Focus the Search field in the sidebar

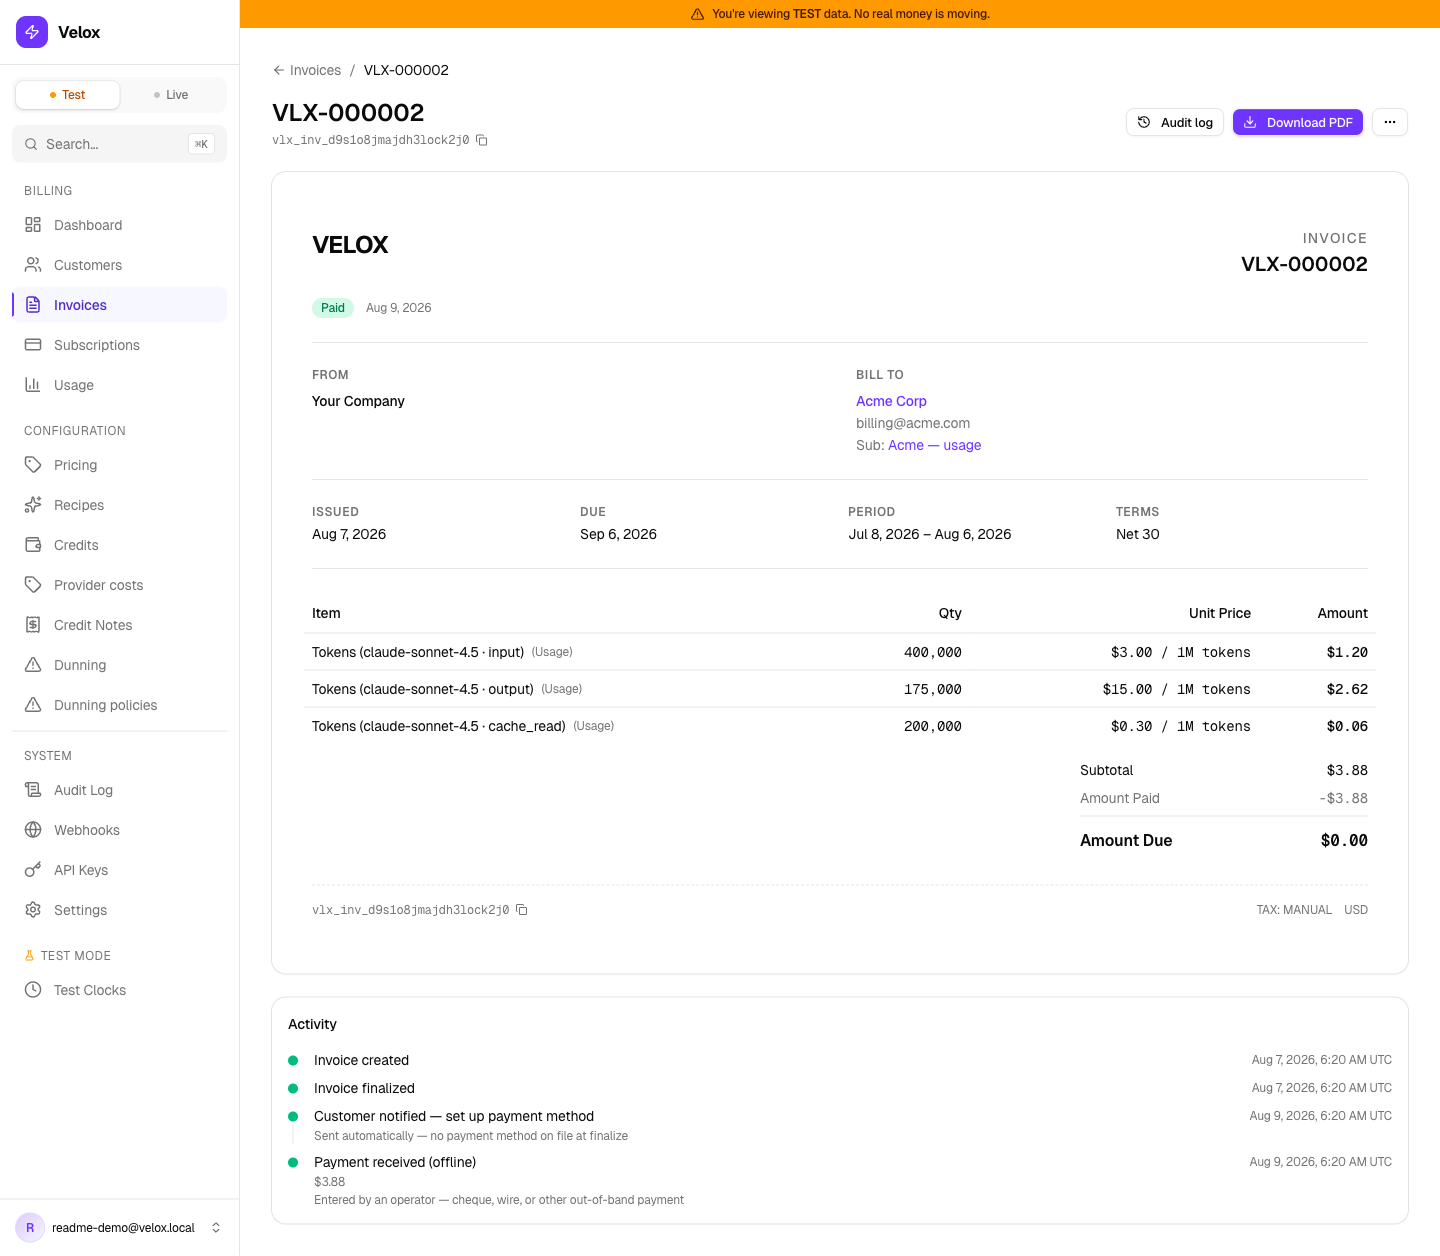(119, 144)
